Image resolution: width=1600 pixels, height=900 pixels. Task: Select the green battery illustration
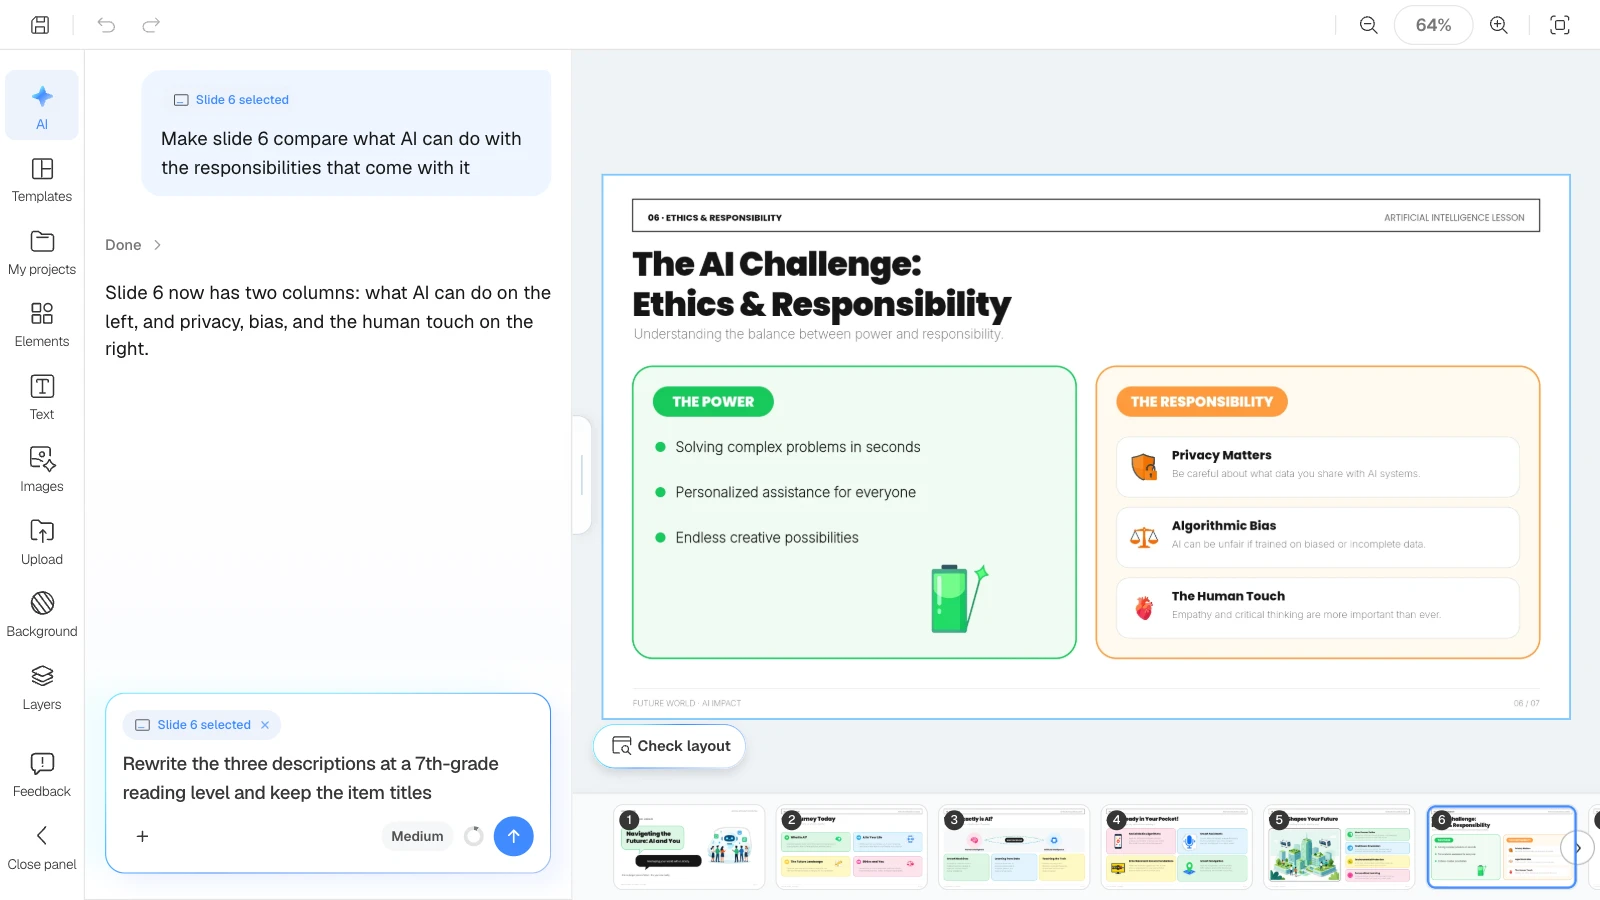(x=959, y=599)
